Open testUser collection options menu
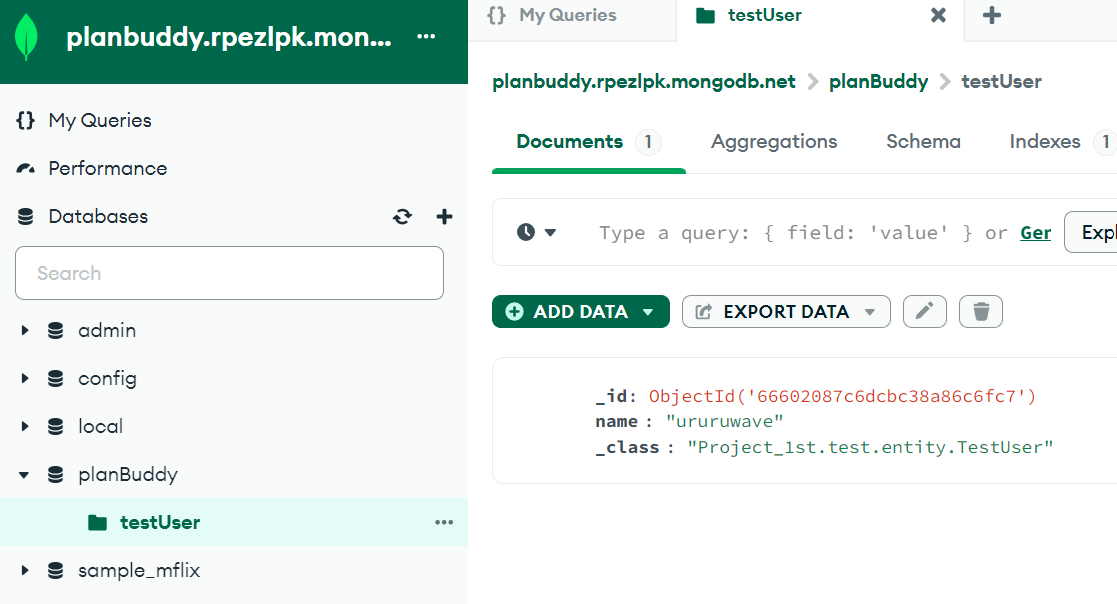Screen dimensions: 1117x604 (x=444, y=523)
